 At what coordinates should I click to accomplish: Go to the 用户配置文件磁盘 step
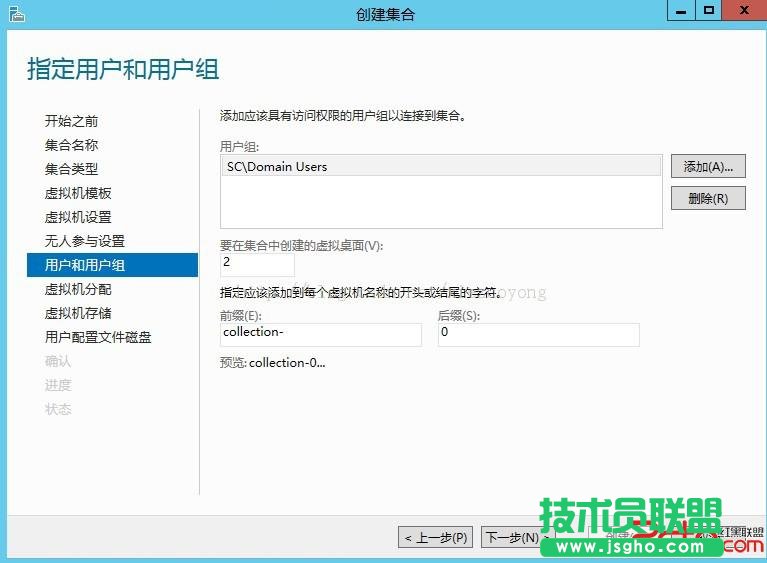[x=98, y=337]
